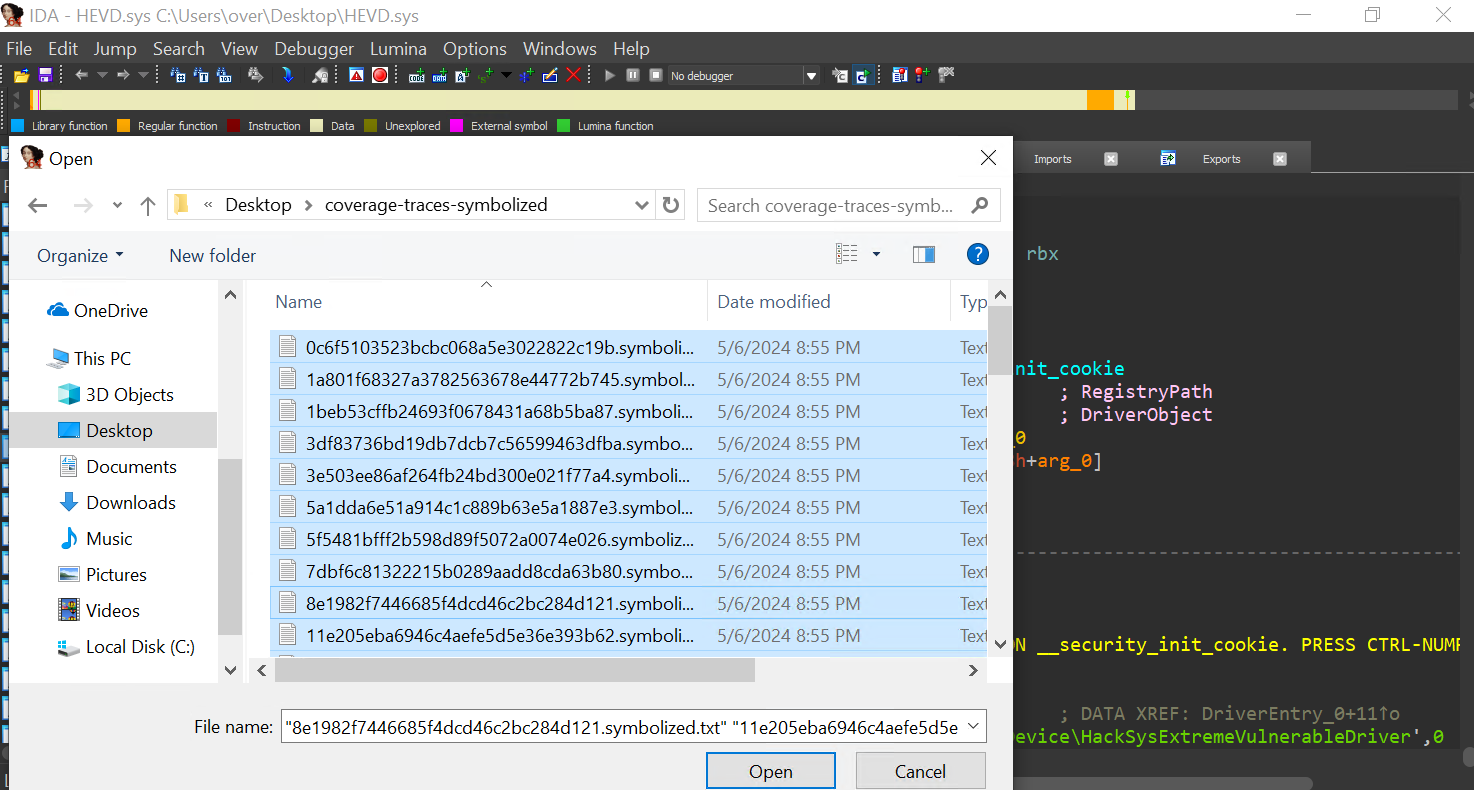Switch to the Exports tab
Viewport: 1474px width, 790px height.
(x=1221, y=159)
